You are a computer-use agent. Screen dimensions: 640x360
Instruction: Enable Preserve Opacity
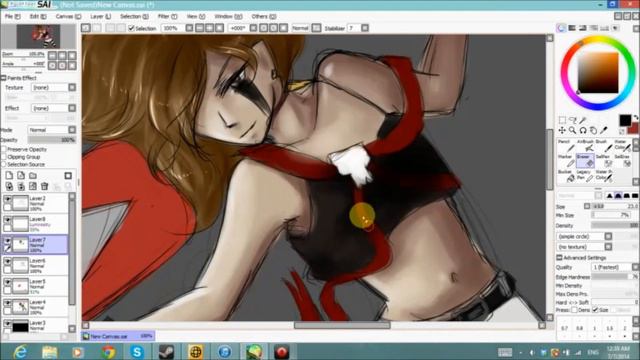tap(4, 149)
